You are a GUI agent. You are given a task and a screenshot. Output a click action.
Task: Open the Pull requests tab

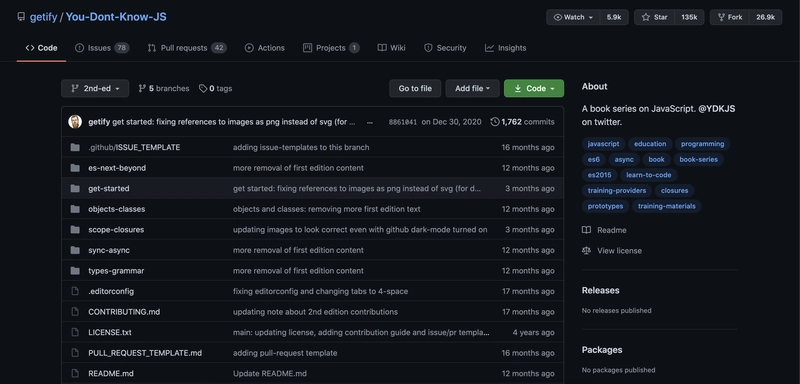click(x=187, y=48)
